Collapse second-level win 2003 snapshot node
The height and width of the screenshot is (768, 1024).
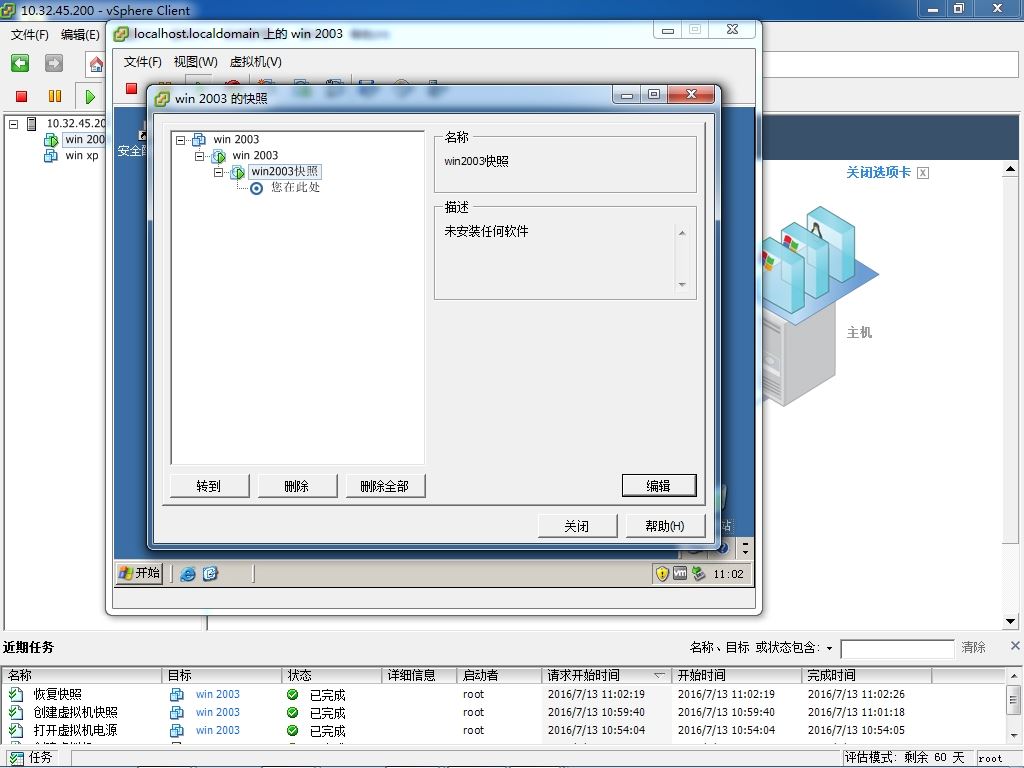click(x=200, y=156)
